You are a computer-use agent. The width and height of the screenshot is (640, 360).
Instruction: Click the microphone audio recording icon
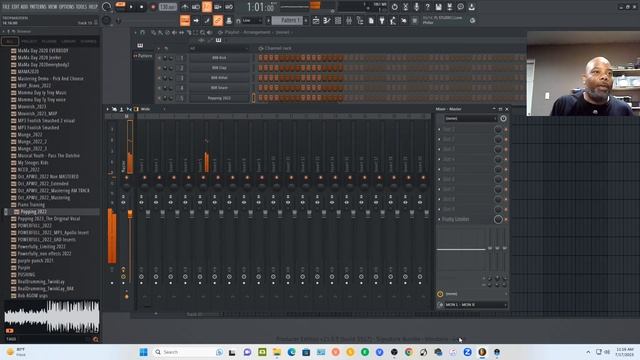416,7
